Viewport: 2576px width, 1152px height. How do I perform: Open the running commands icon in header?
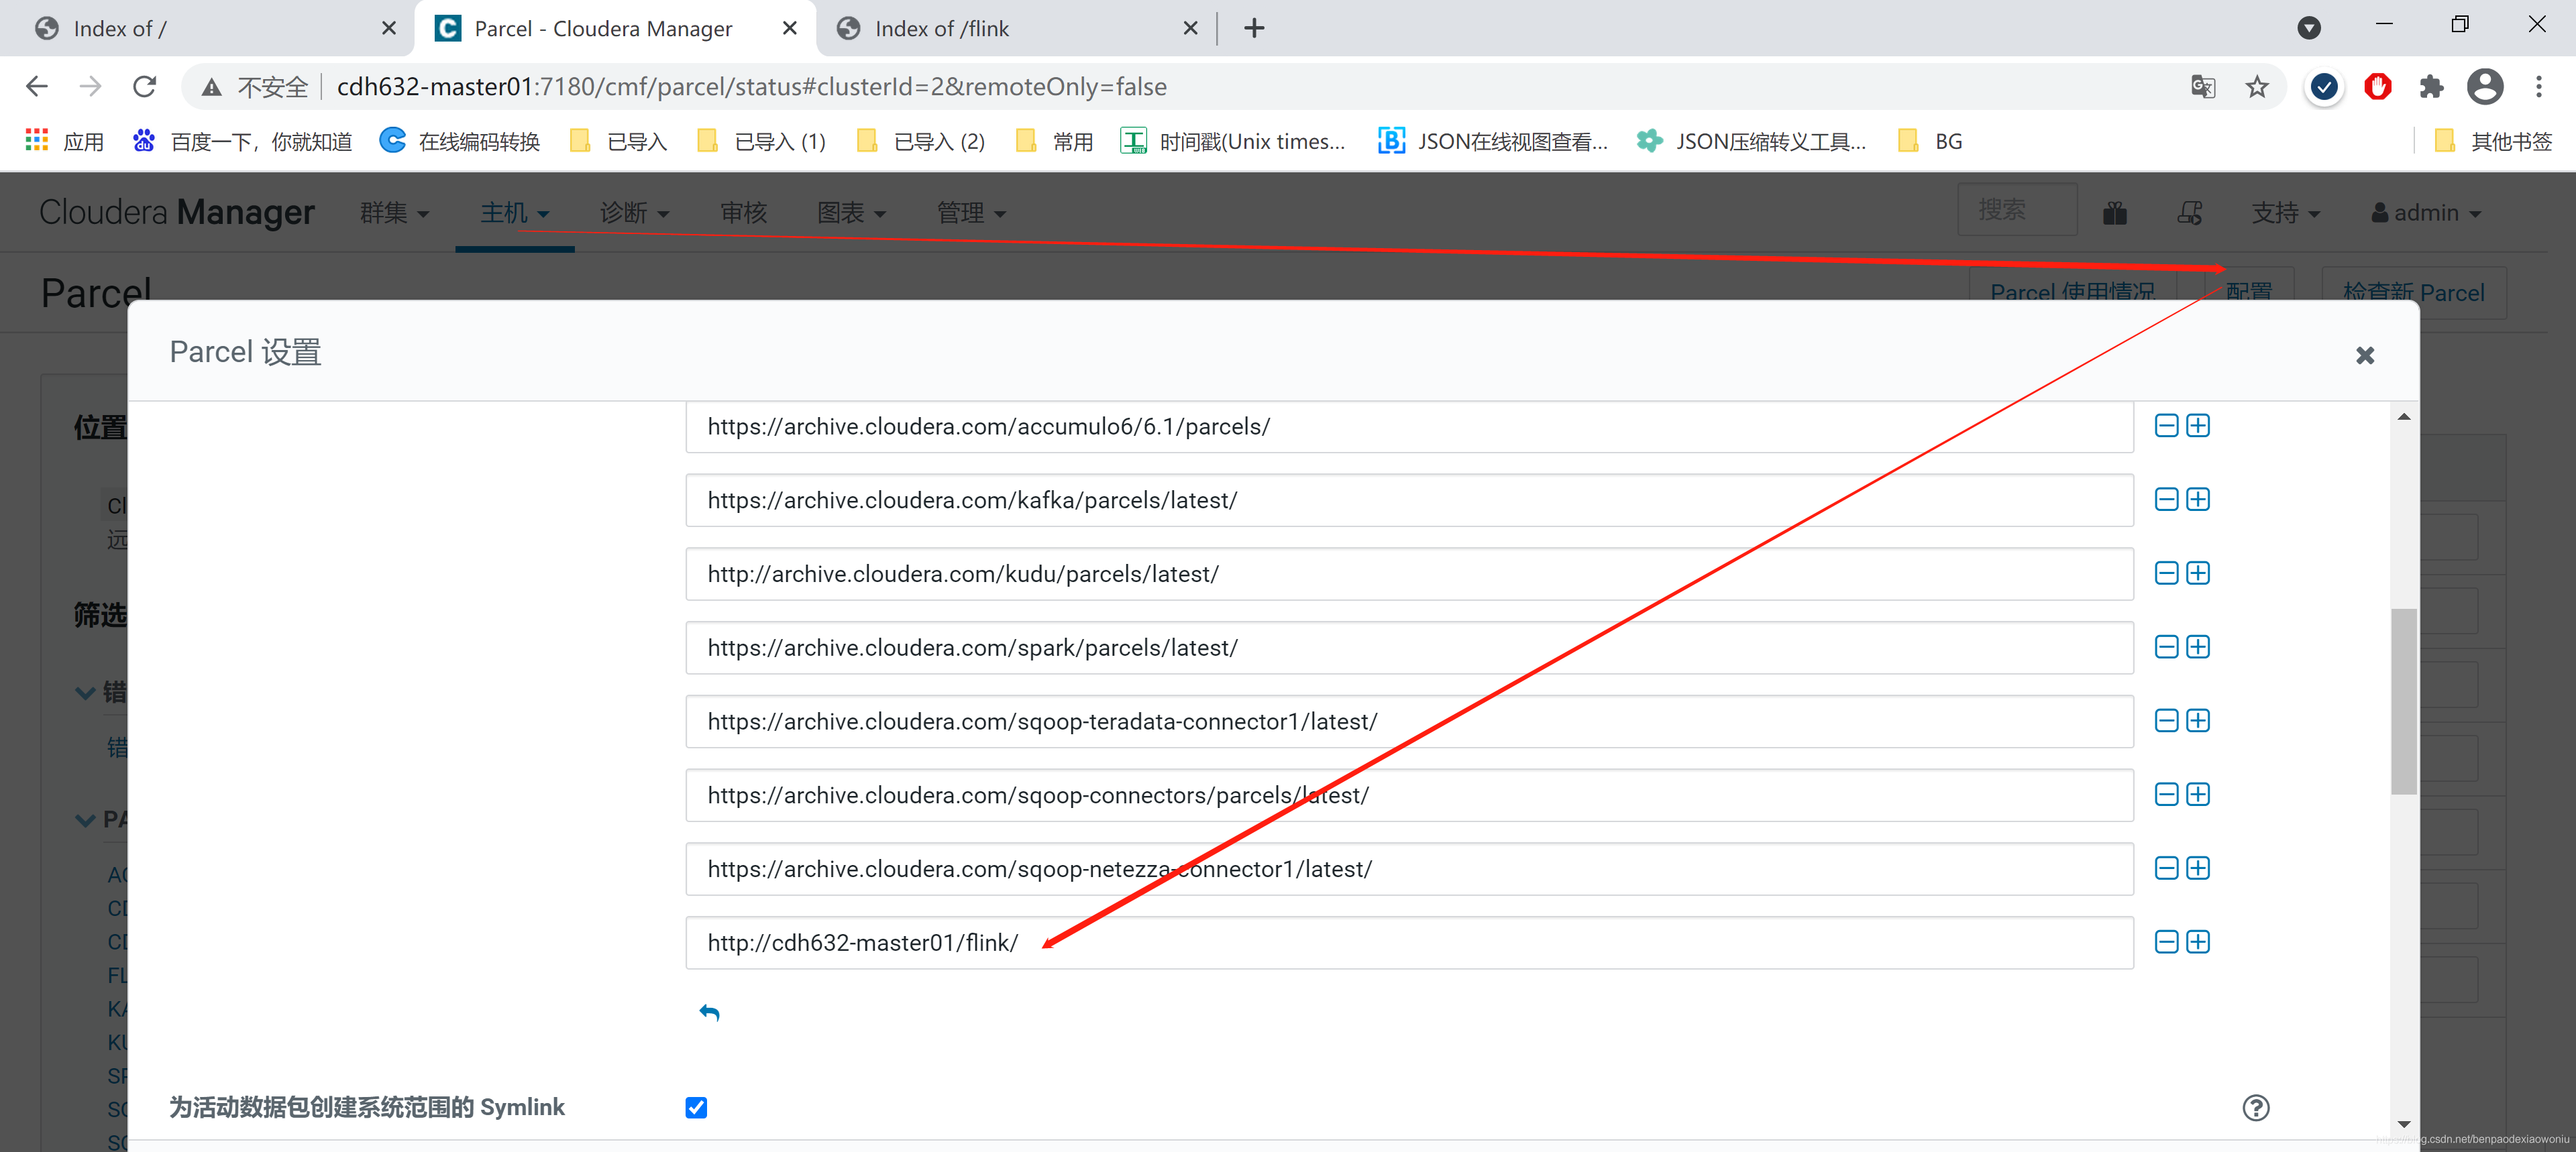(x=2190, y=213)
